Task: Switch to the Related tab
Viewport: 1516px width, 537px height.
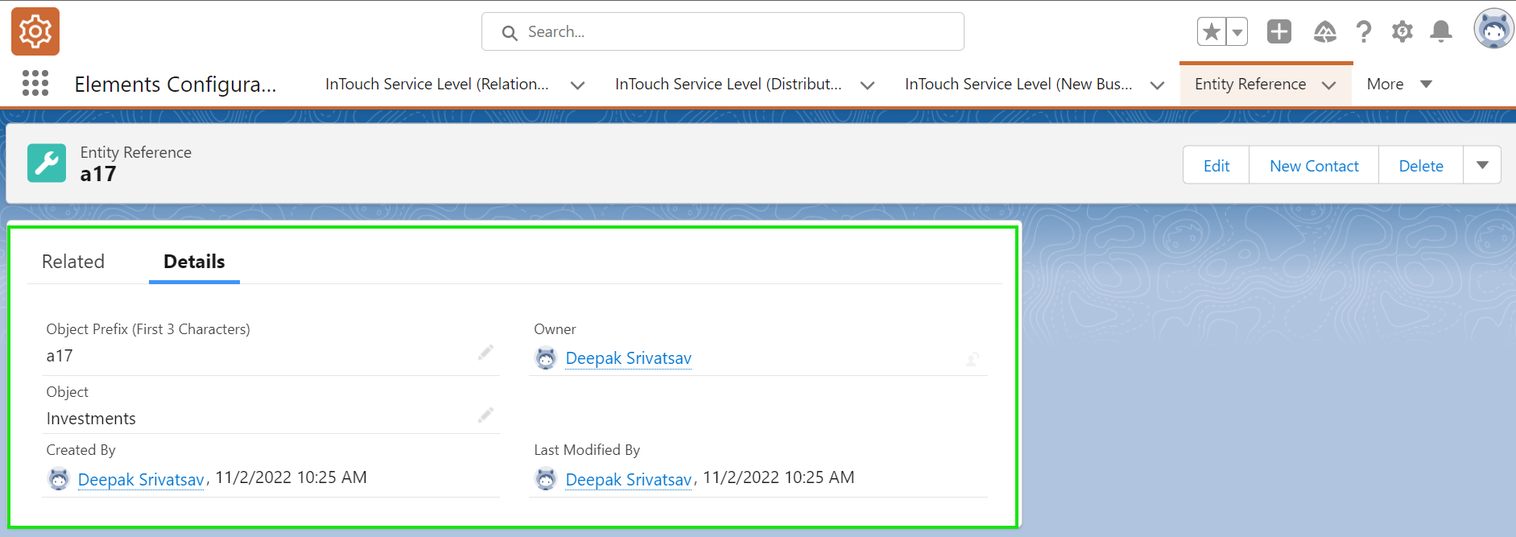Action: pyautogui.click(x=73, y=262)
